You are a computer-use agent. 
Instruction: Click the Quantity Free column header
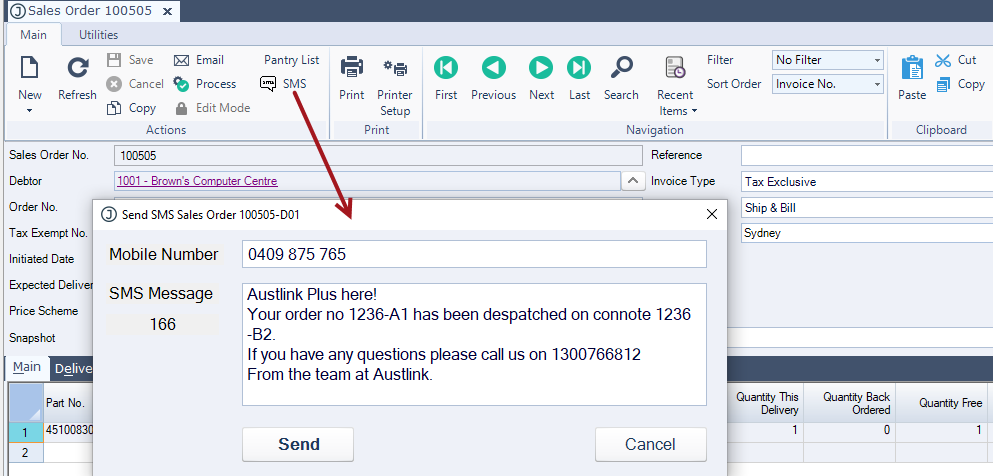(941, 403)
